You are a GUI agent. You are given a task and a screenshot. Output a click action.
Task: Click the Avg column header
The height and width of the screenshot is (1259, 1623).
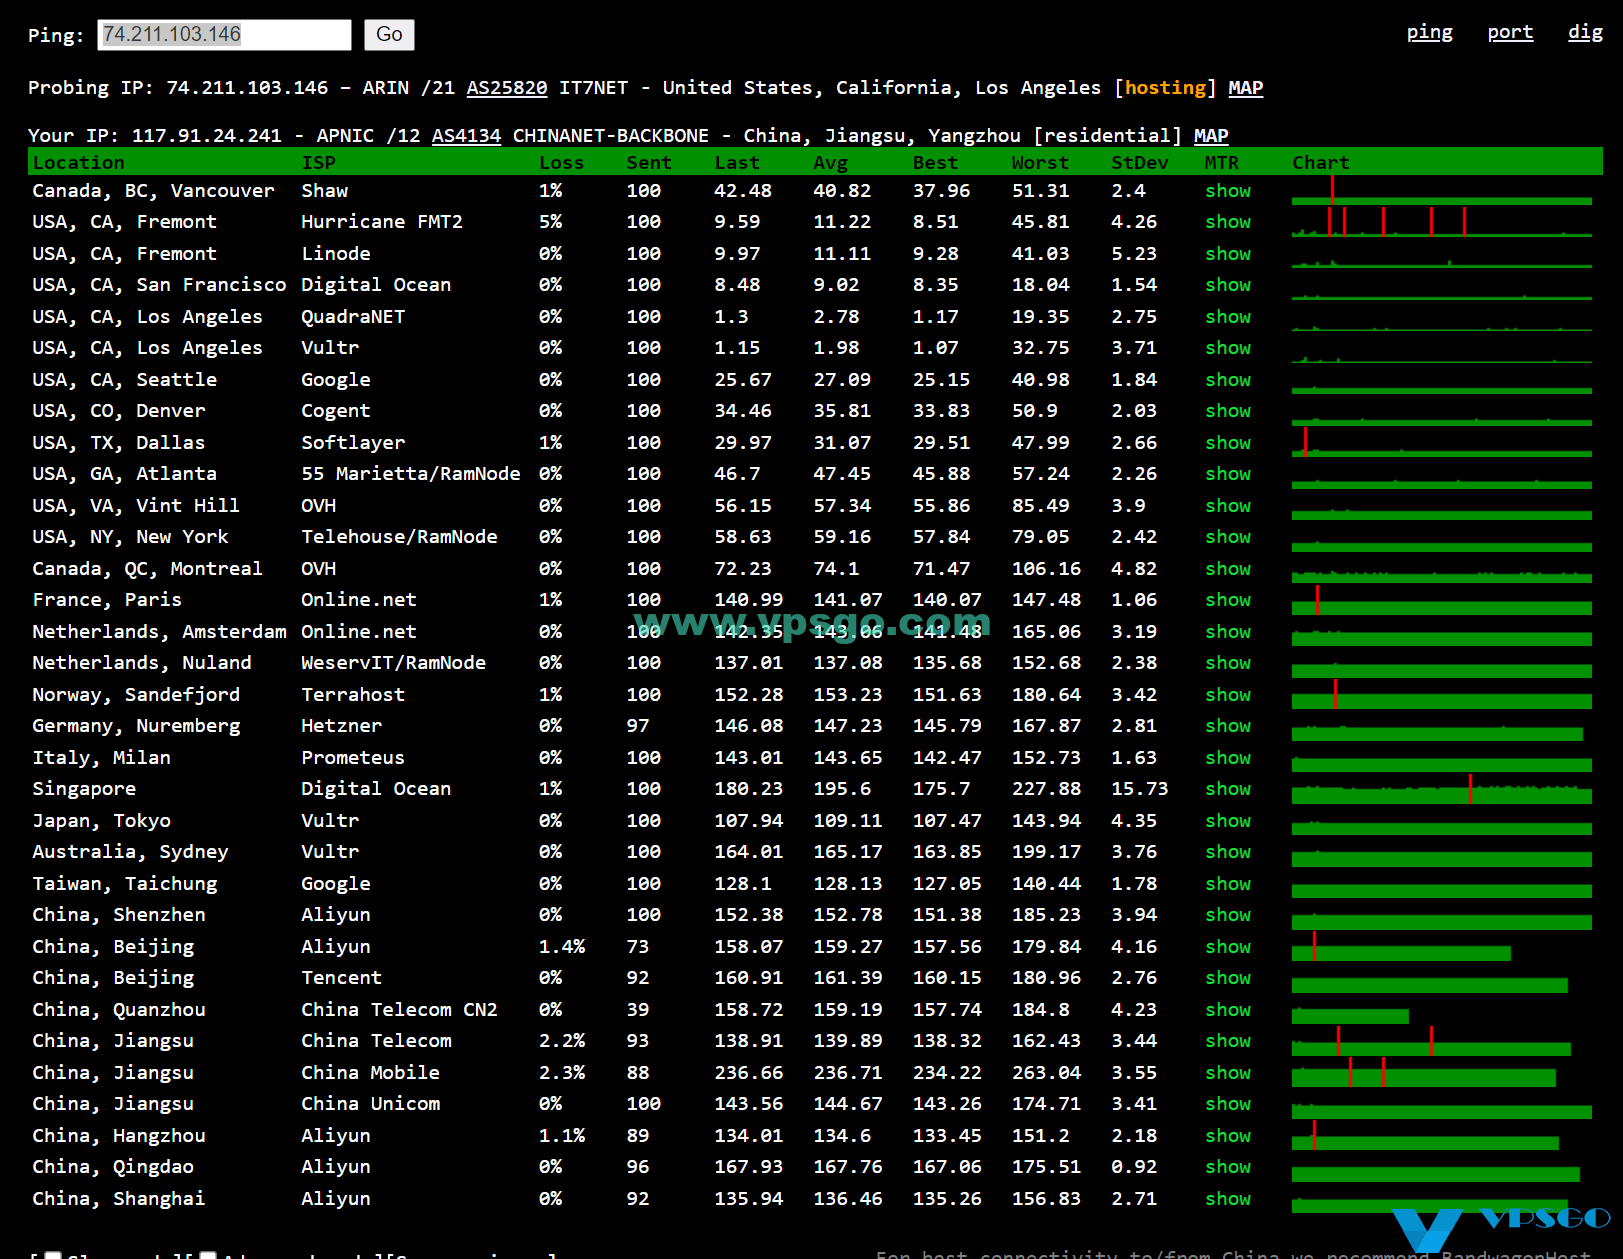830,163
